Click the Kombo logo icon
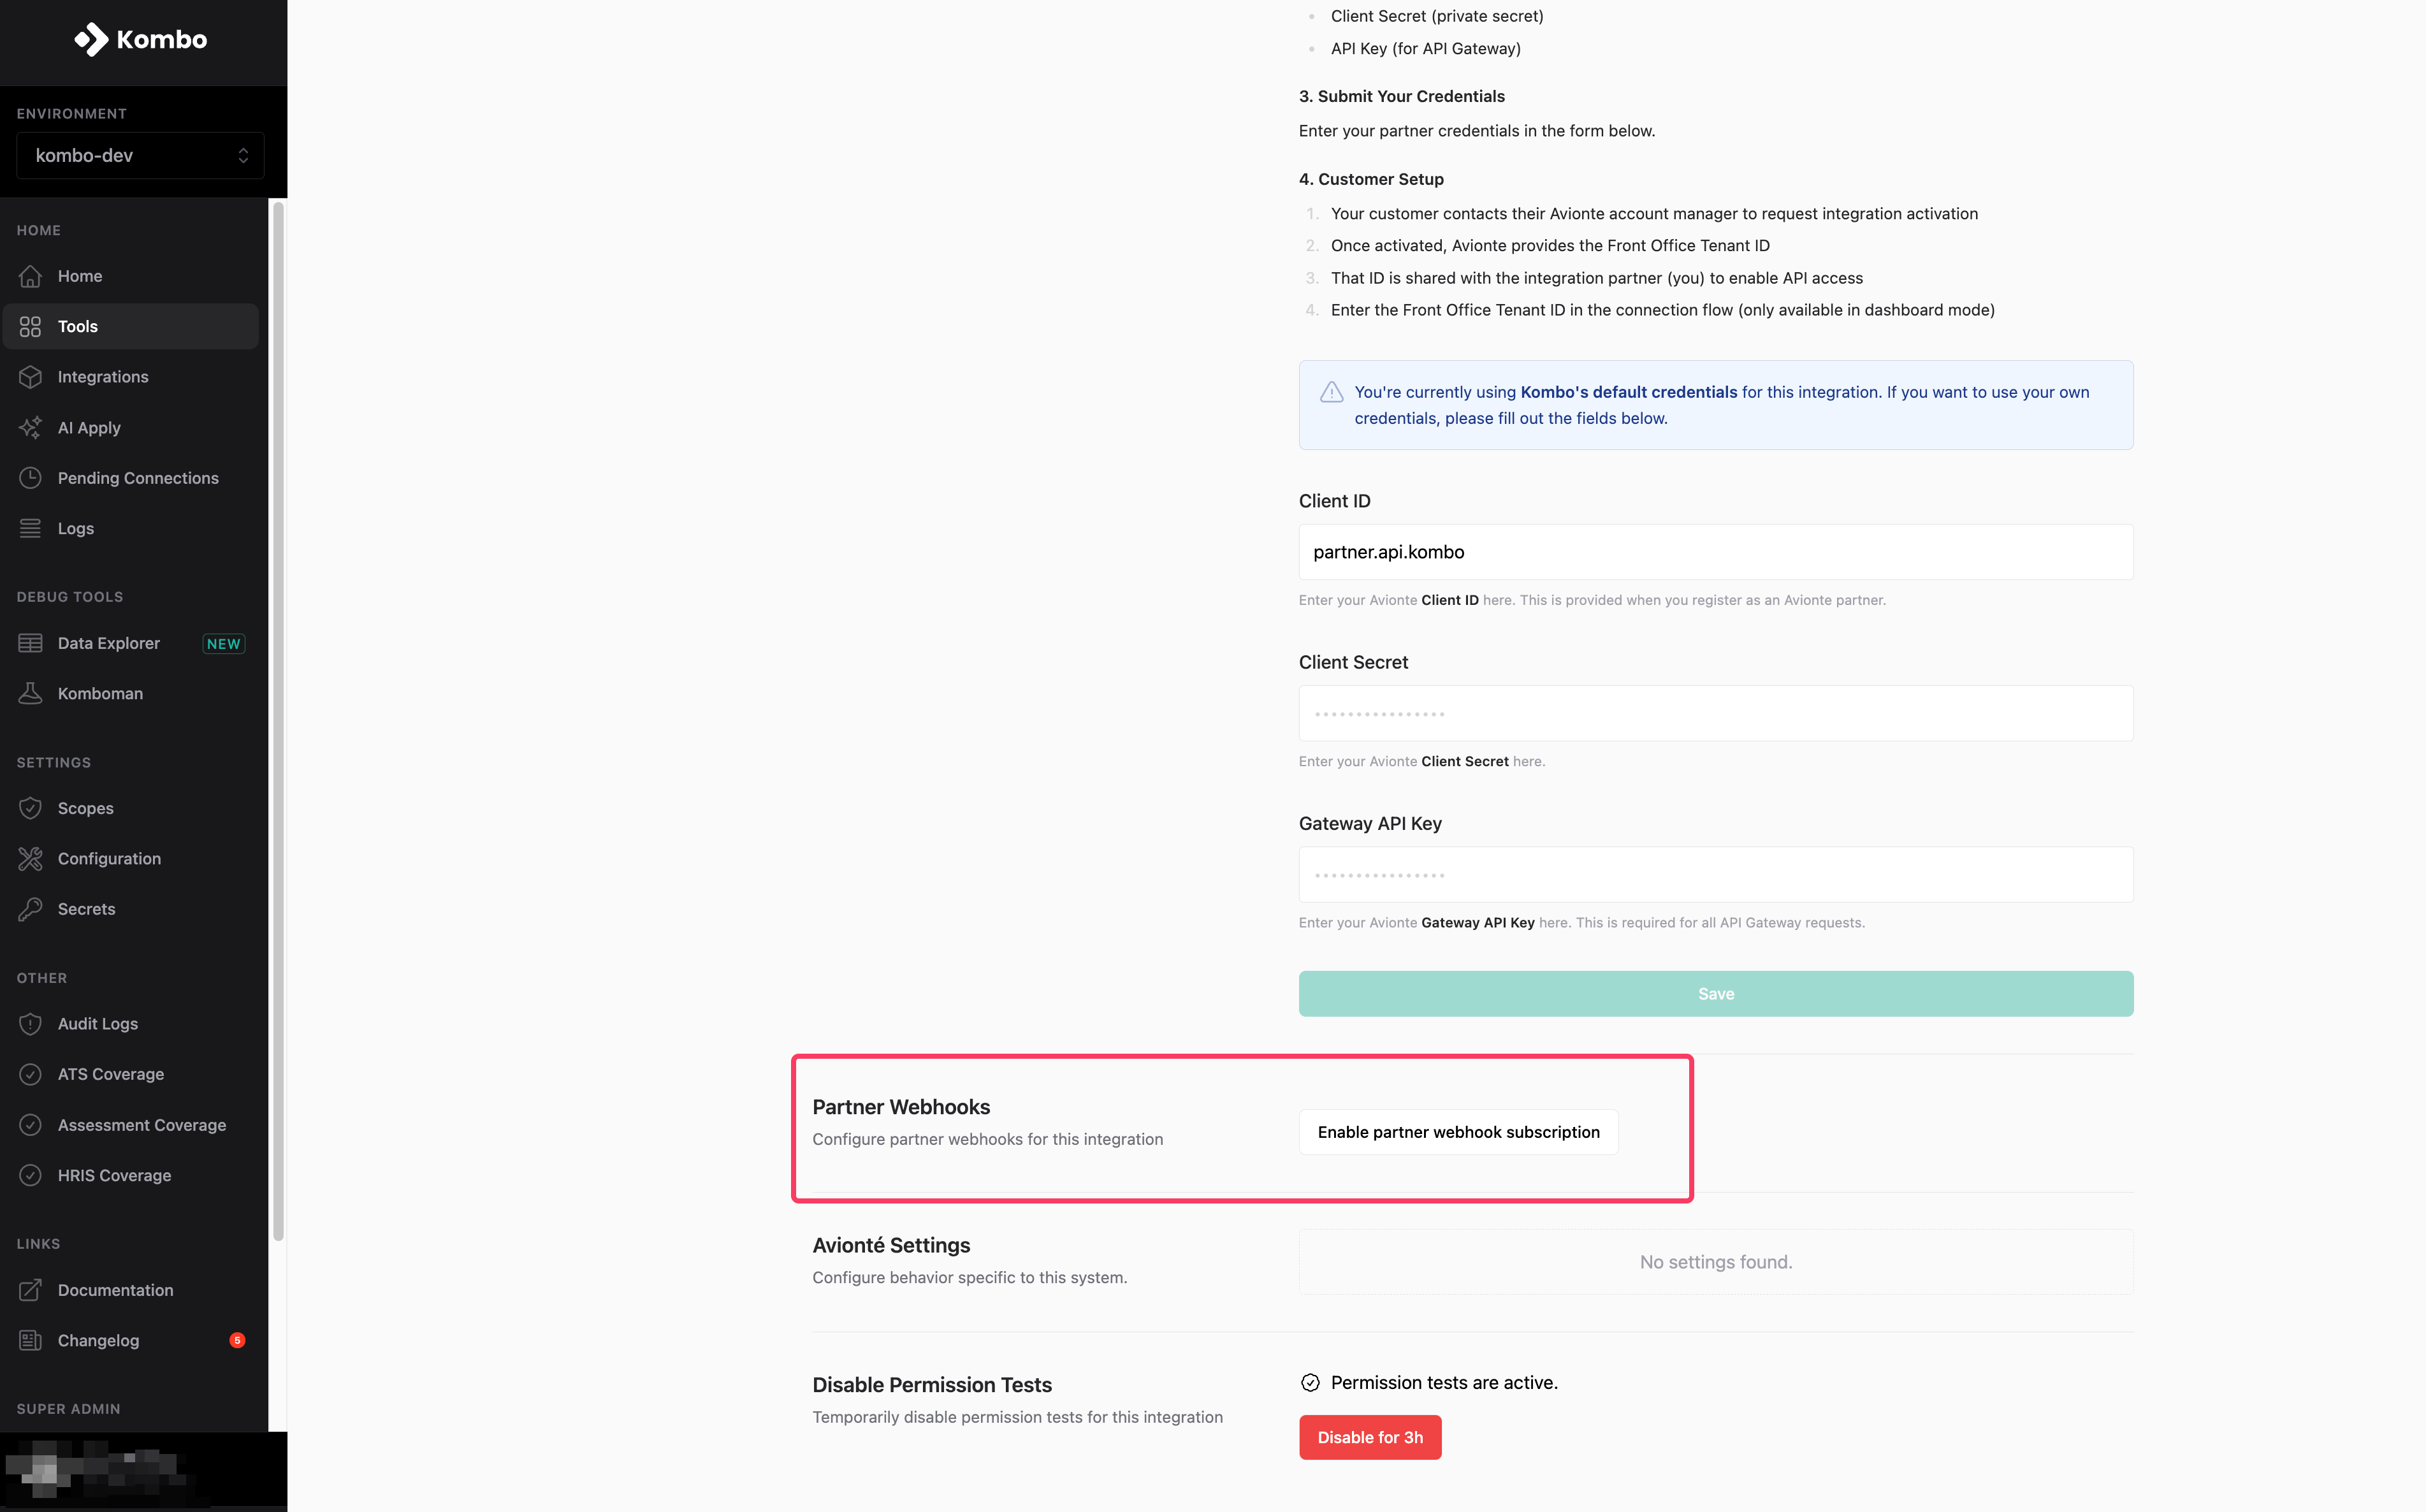The width and height of the screenshot is (2426, 1512). tap(91, 40)
